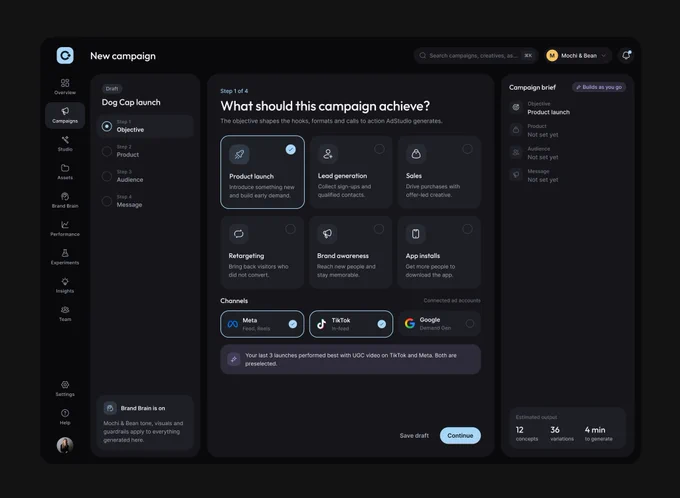Image resolution: width=680 pixels, height=498 pixels.
Task: Click the Builds as you go badge
Action: tap(599, 87)
